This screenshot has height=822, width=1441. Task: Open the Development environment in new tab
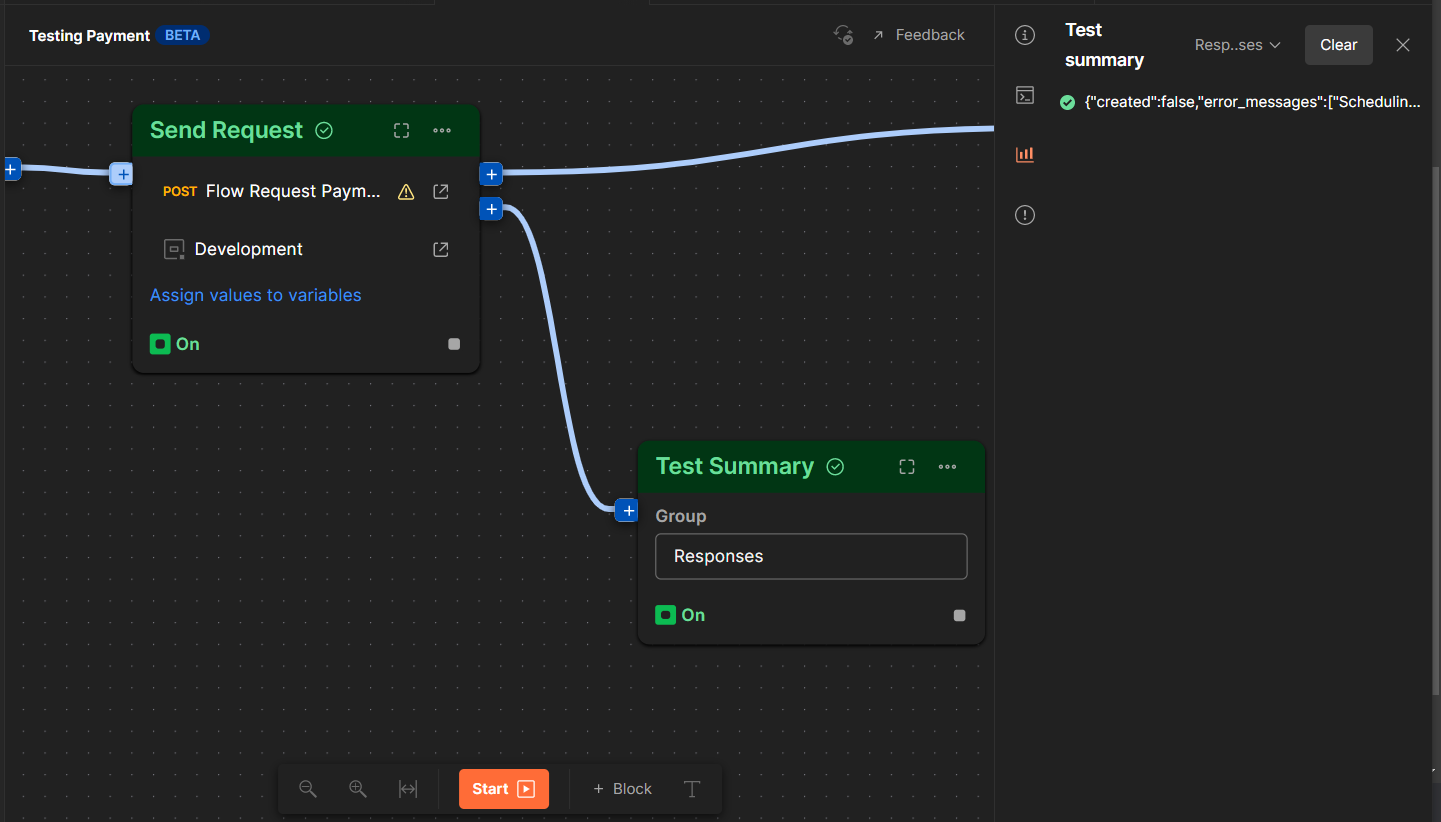coord(440,249)
